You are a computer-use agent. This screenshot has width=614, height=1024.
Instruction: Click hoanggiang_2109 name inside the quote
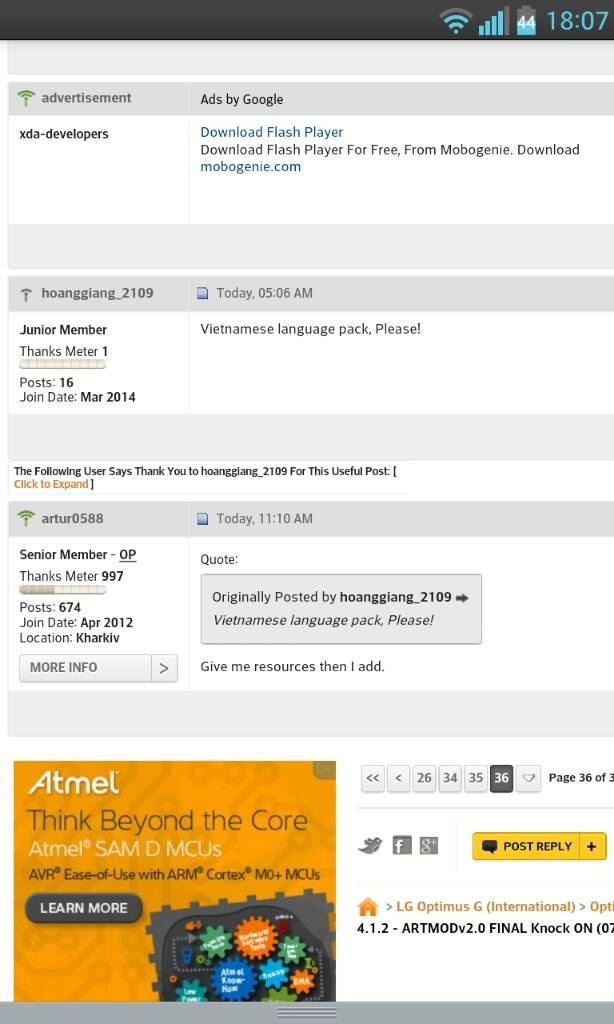point(396,597)
